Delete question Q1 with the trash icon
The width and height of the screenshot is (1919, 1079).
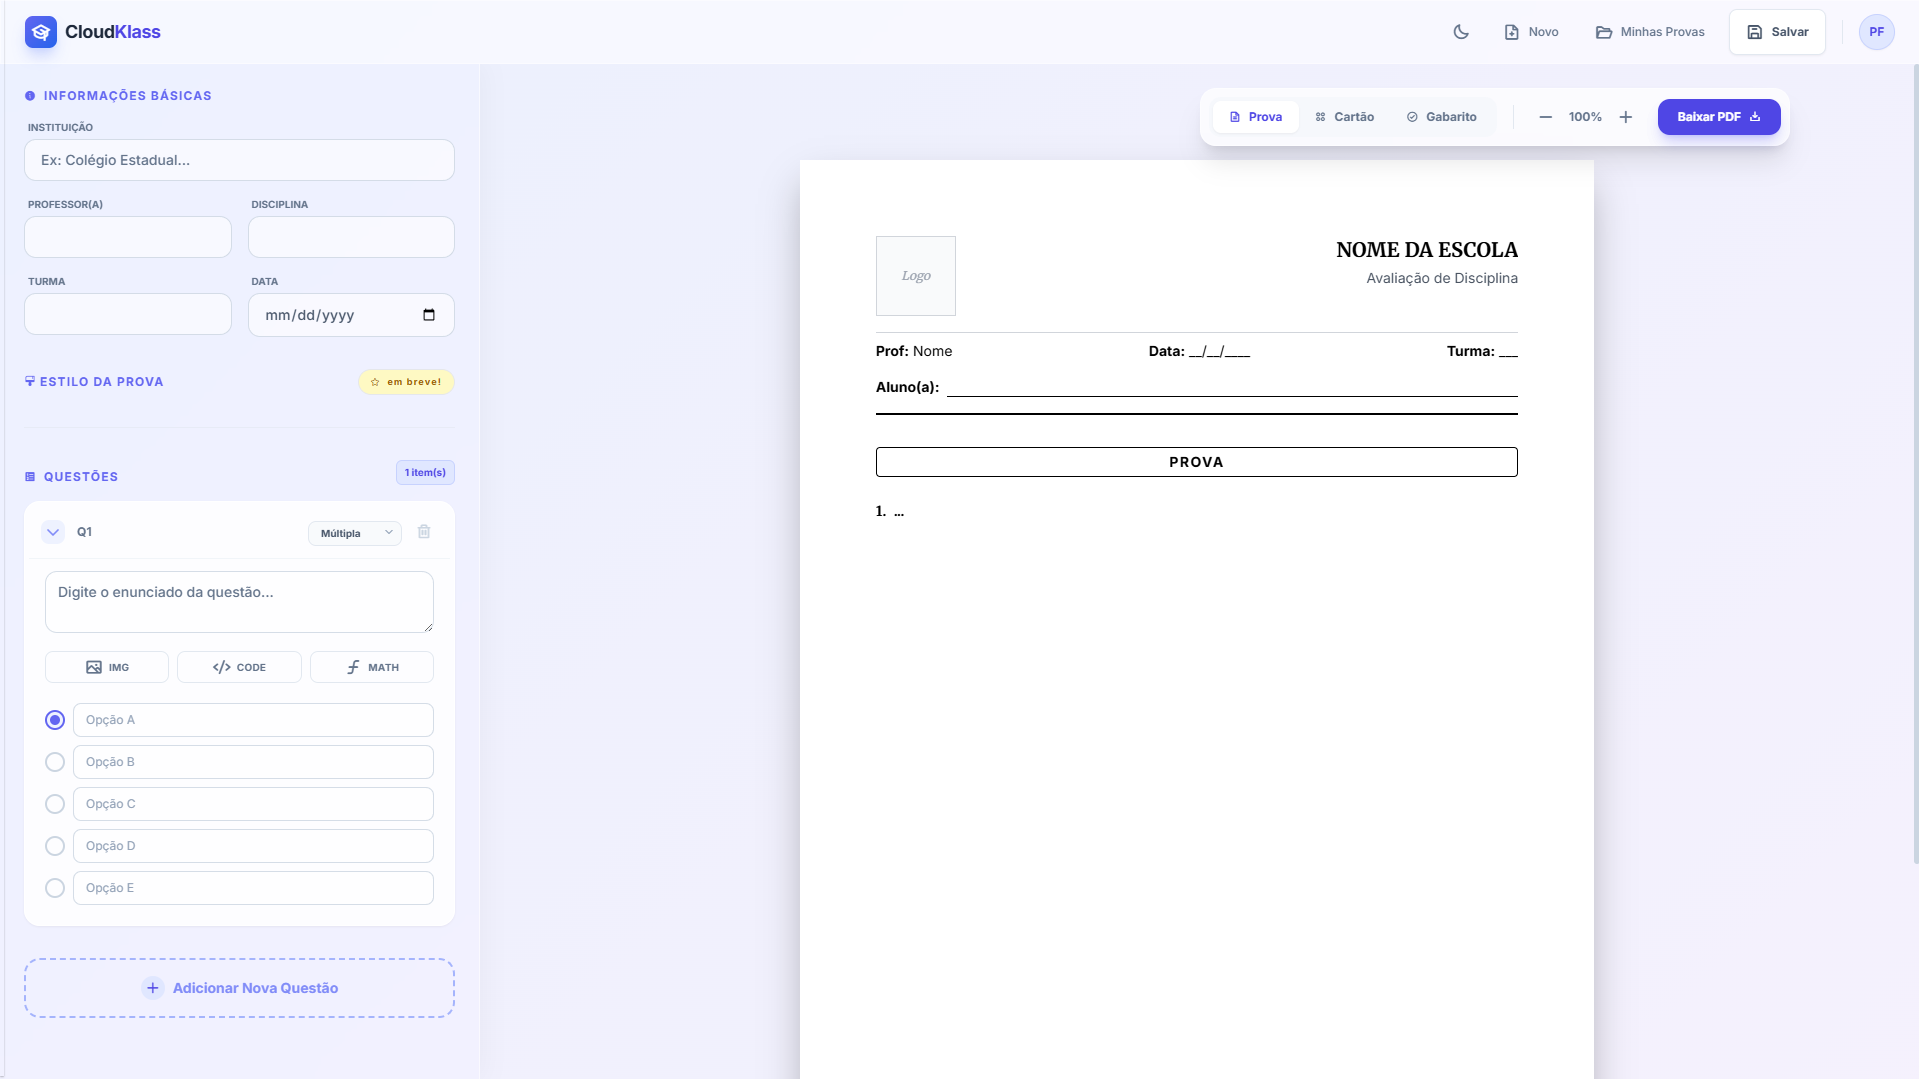coord(424,532)
